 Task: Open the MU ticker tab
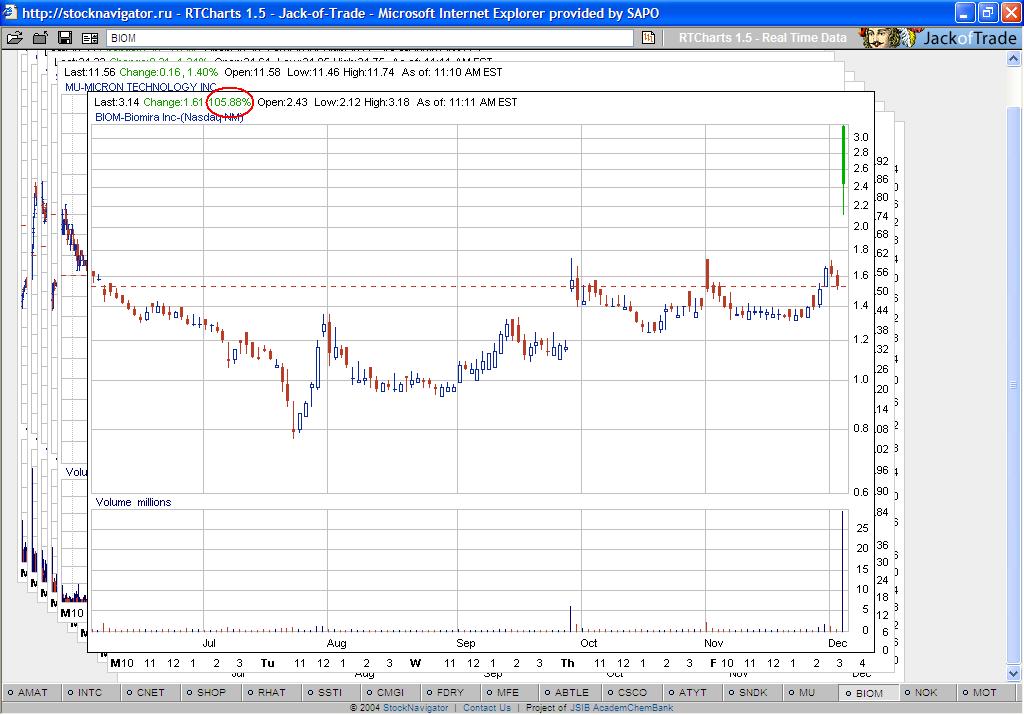(x=807, y=692)
